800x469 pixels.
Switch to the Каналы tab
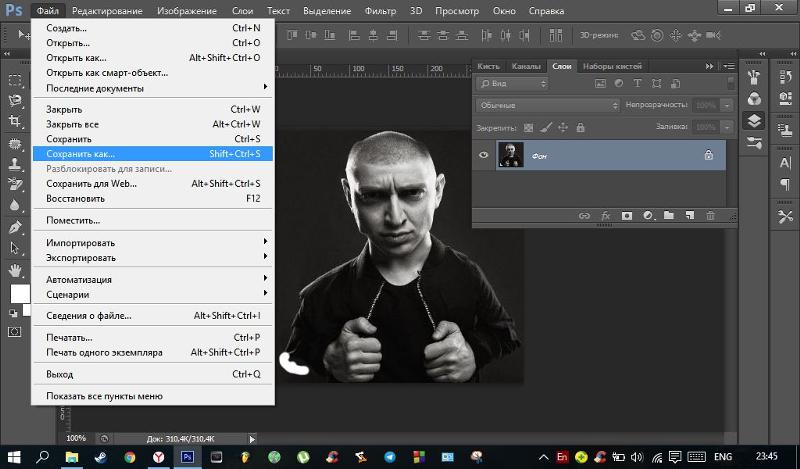(x=526, y=66)
